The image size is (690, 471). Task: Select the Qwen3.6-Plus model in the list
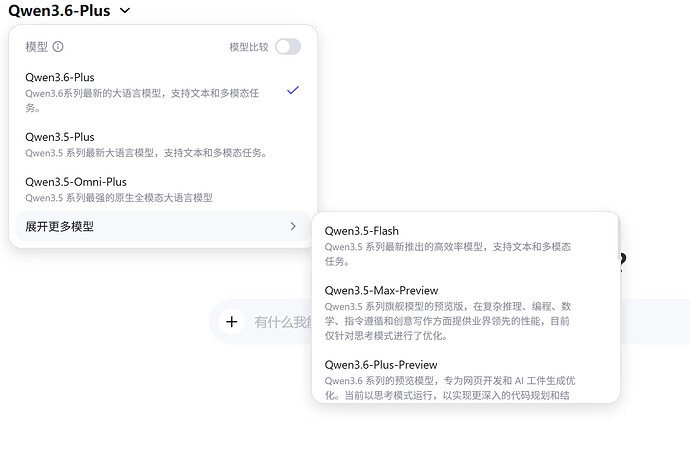60,77
